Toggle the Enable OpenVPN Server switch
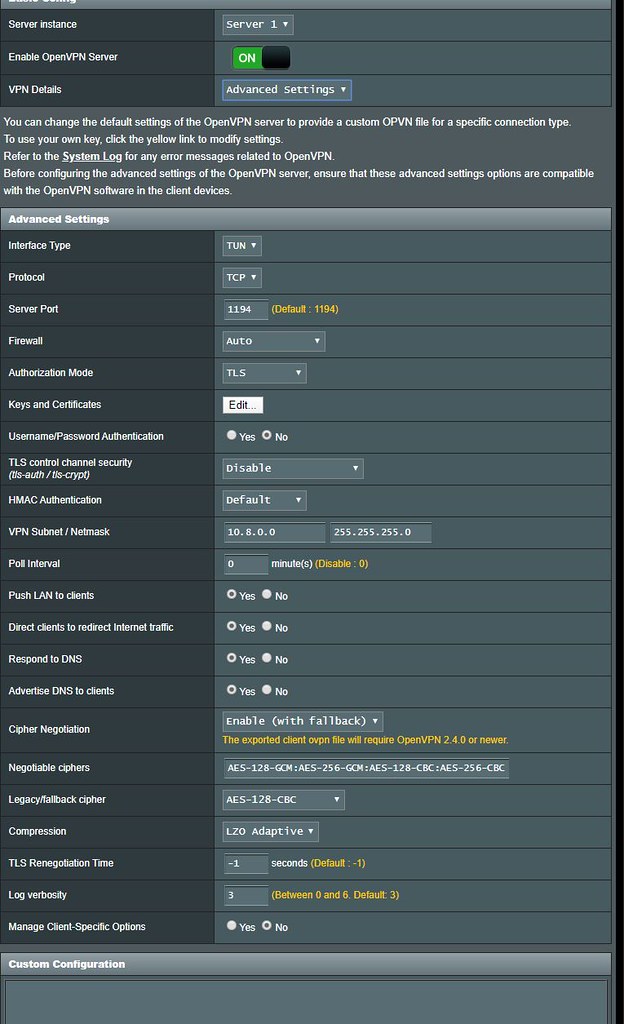 tap(261, 57)
